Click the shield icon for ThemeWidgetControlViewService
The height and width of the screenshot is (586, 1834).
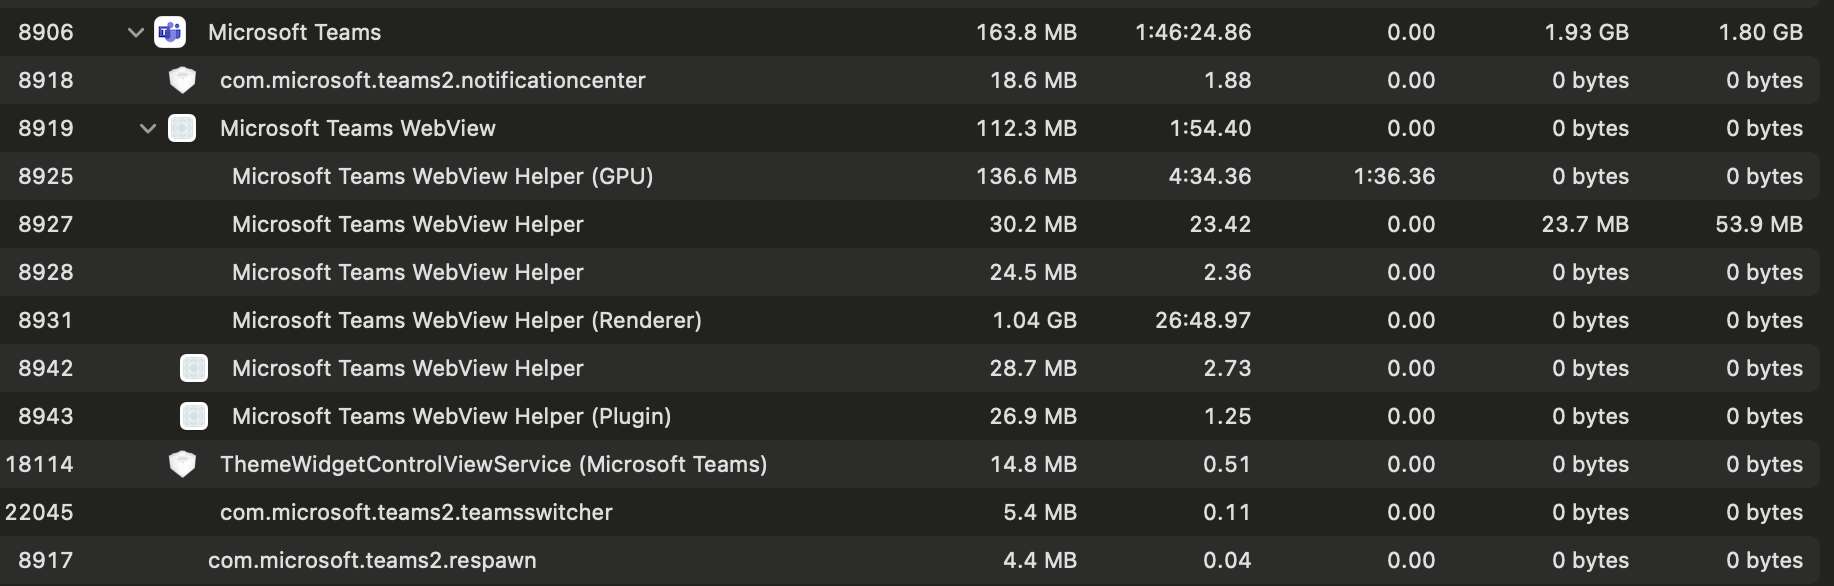182,464
